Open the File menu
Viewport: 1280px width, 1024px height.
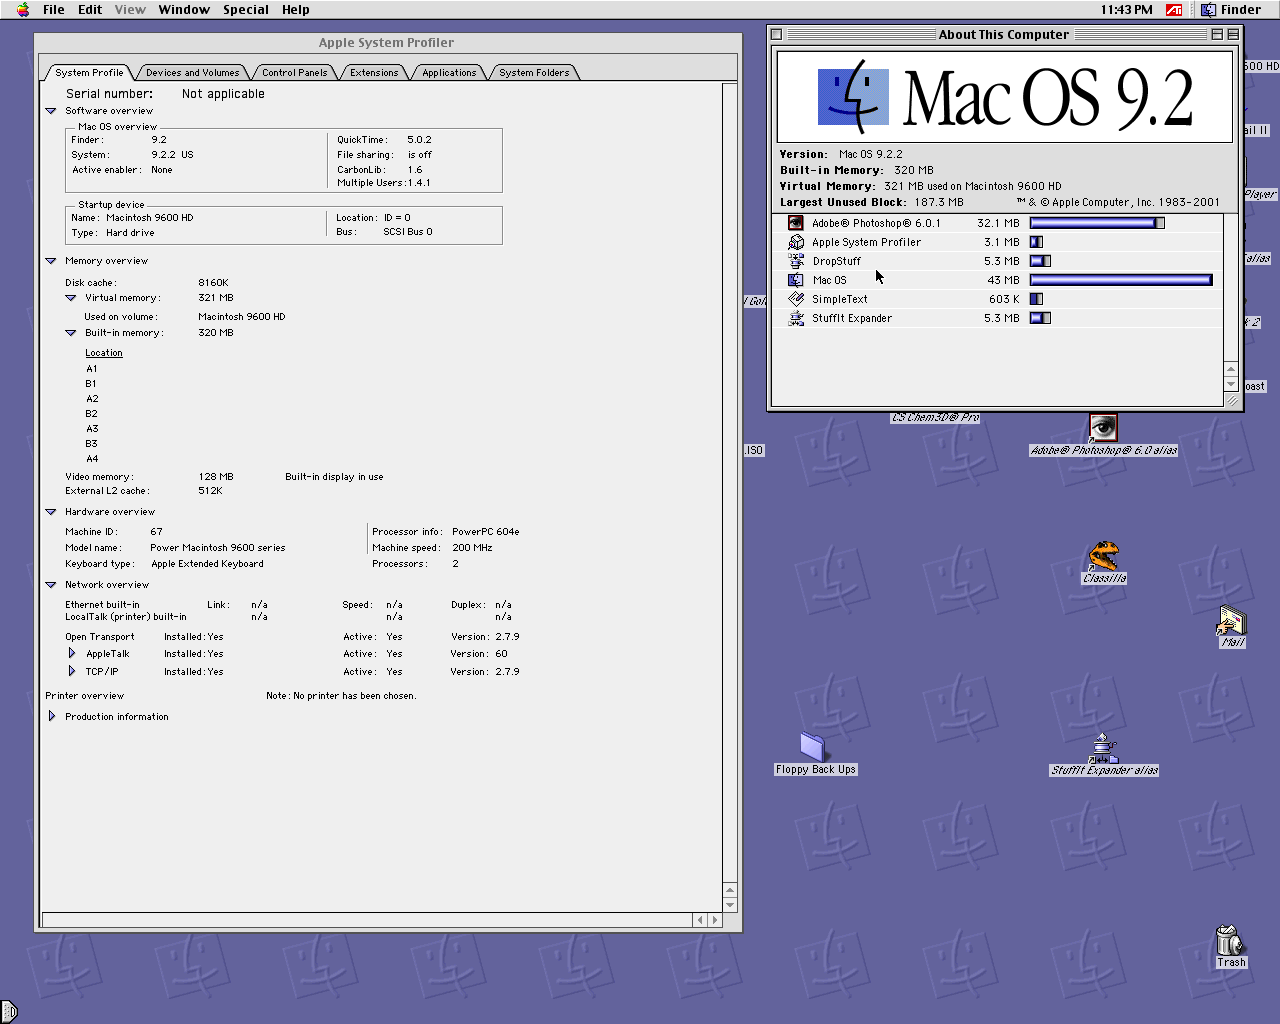54,9
